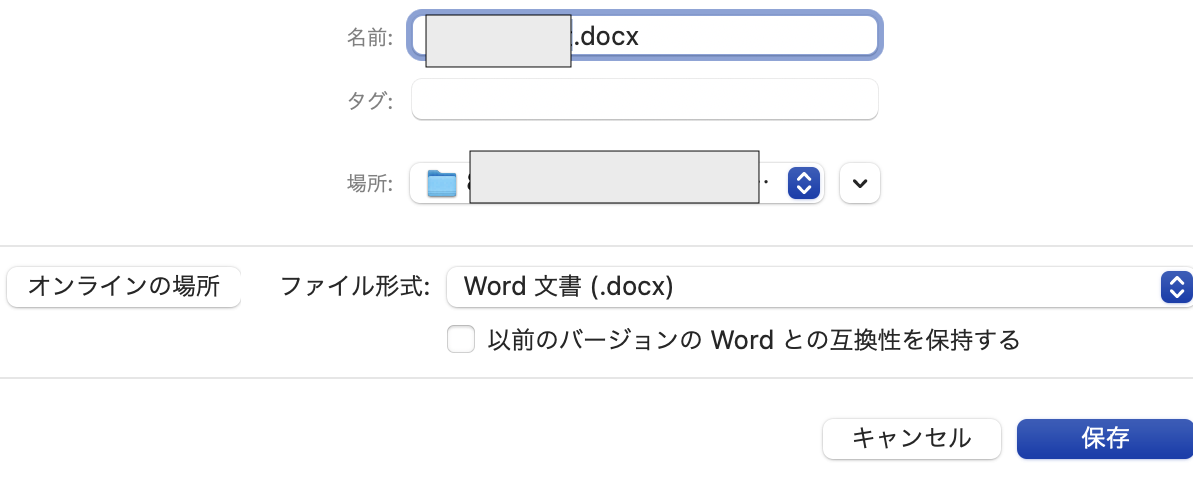This screenshot has height=489, width=1193.
Task: Click the オンラインの場所 button
Action: tap(124, 287)
